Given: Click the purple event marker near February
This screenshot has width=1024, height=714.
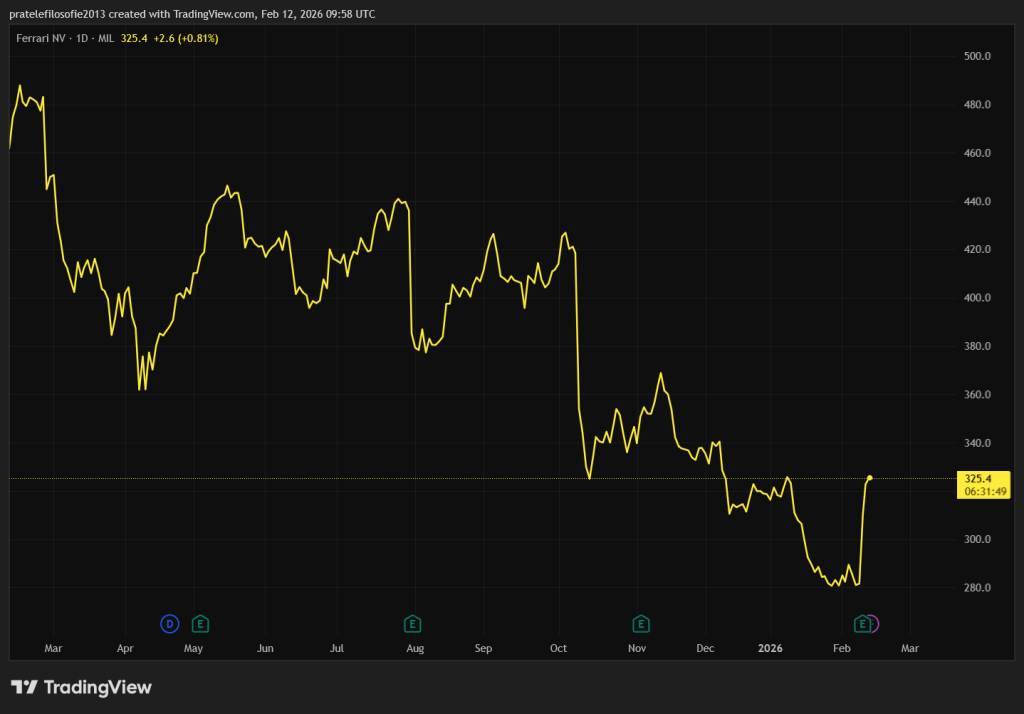Looking at the screenshot, I should coord(872,624).
